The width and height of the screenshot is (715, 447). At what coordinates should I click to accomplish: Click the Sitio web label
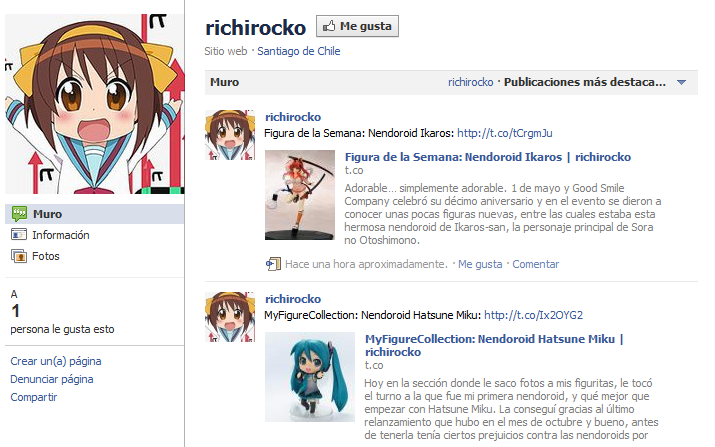pyautogui.click(x=226, y=51)
